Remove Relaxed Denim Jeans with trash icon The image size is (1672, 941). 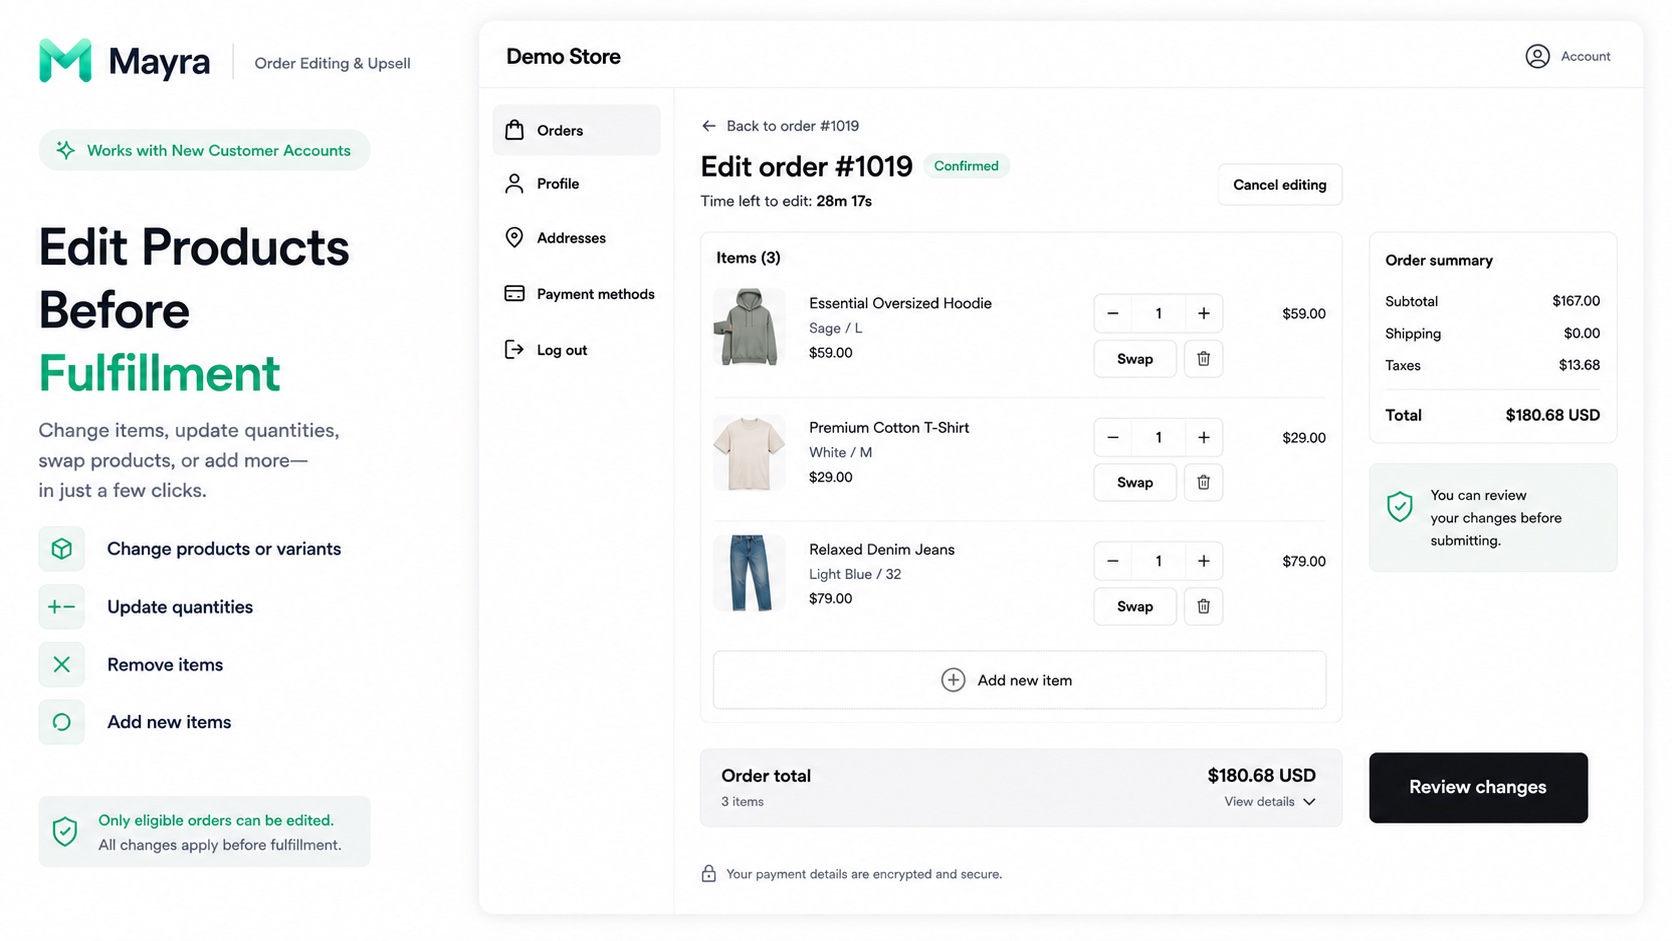click(1203, 607)
